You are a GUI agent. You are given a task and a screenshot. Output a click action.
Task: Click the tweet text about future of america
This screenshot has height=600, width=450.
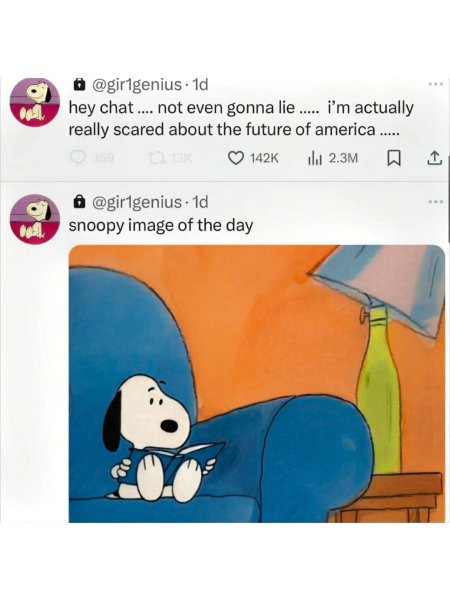pyautogui.click(x=241, y=119)
